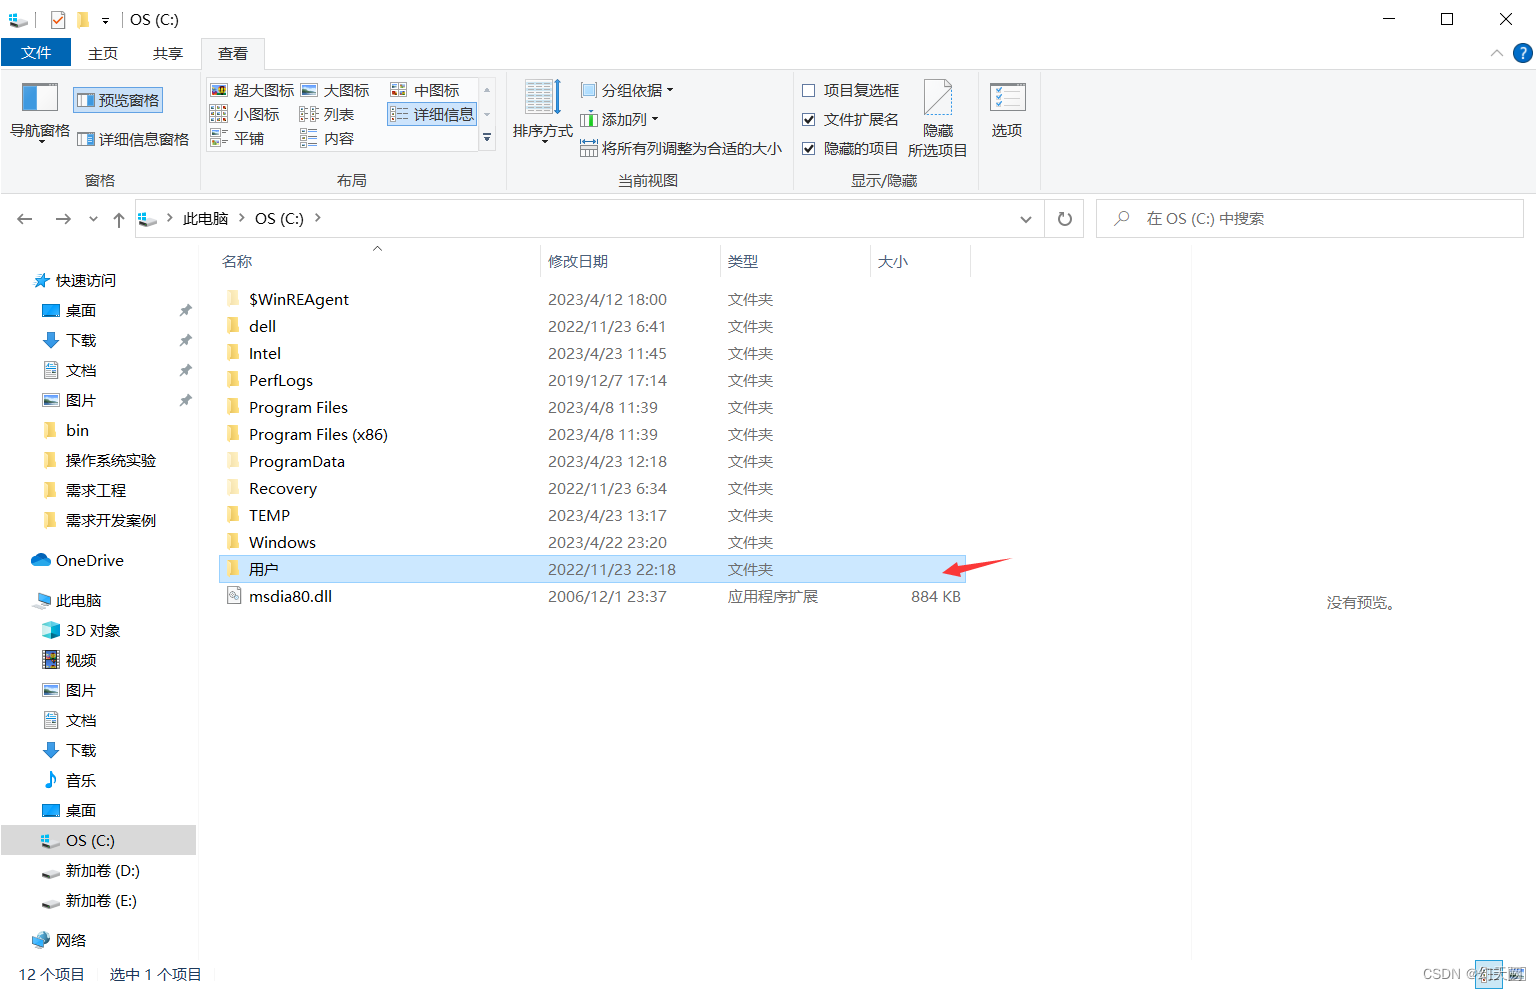Open the Group by (分组依据) dropdown

[627, 90]
